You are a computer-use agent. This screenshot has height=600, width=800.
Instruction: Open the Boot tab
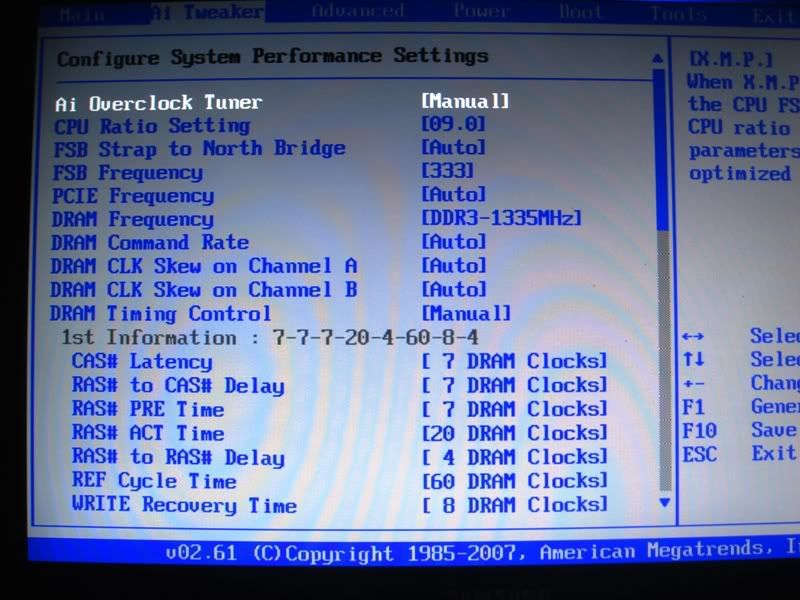pyautogui.click(x=581, y=13)
